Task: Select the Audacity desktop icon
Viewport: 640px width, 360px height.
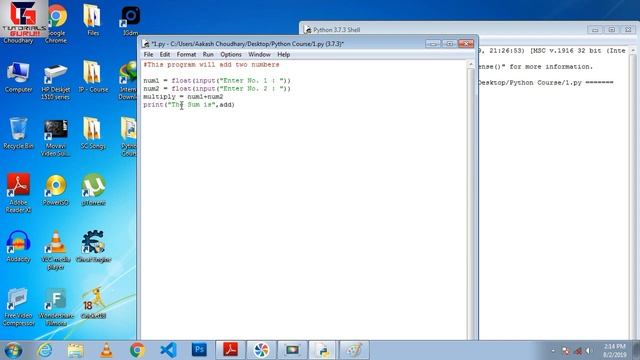Action: (x=18, y=246)
